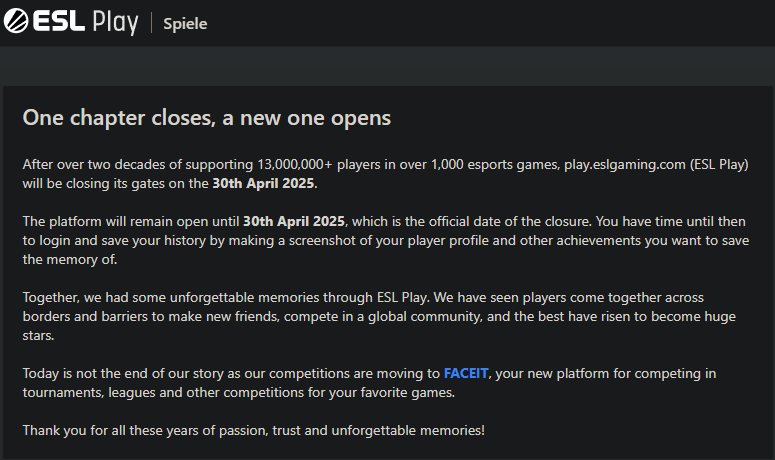Screen dimensions: 775x460
Task: Click the Thank you closing sentence
Action: tap(254, 430)
